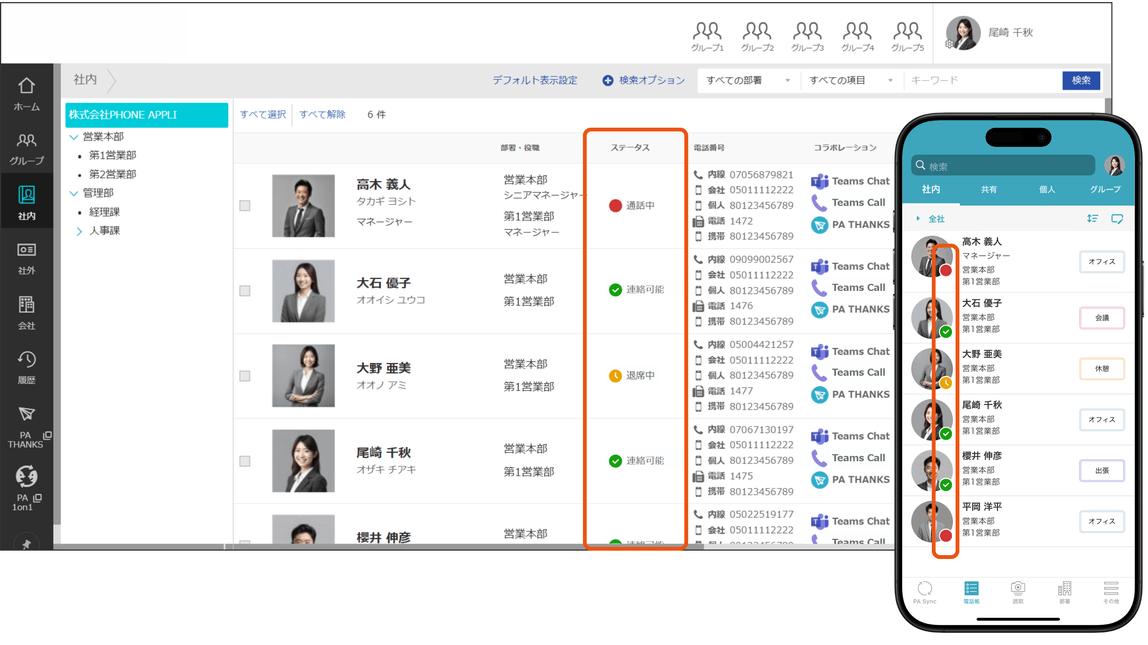Launch PA THANKS from the sidebar
The height and width of the screenshot is (645, 1148).
(26, 428)
